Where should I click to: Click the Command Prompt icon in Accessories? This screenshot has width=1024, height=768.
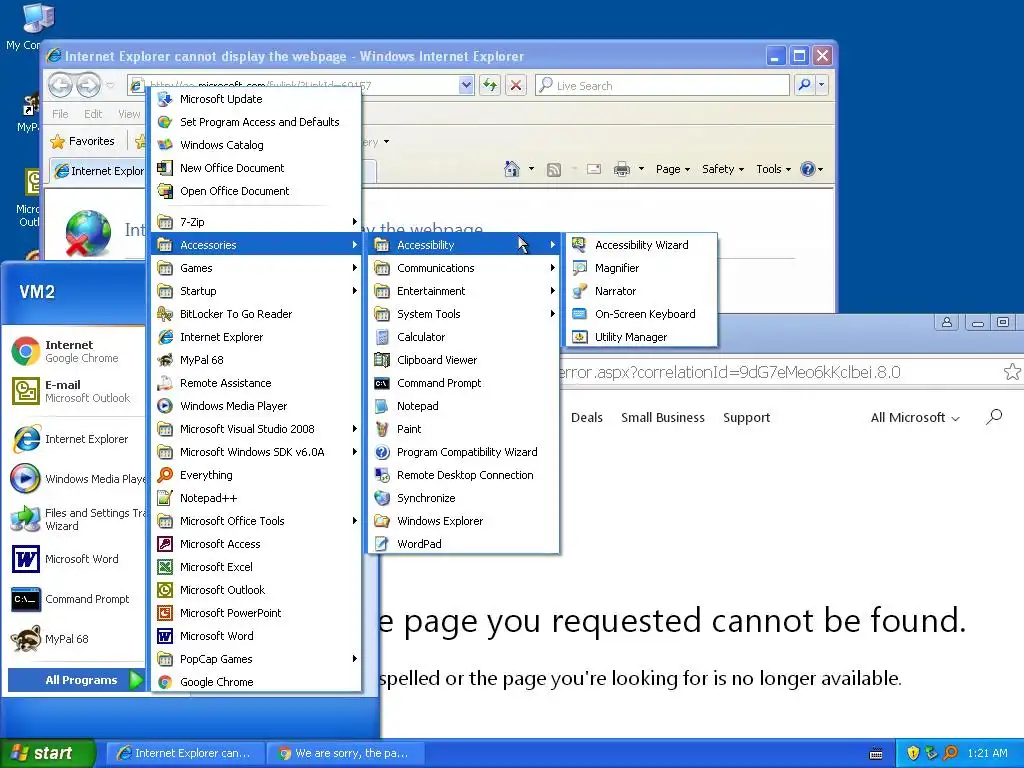pos(382,383)
